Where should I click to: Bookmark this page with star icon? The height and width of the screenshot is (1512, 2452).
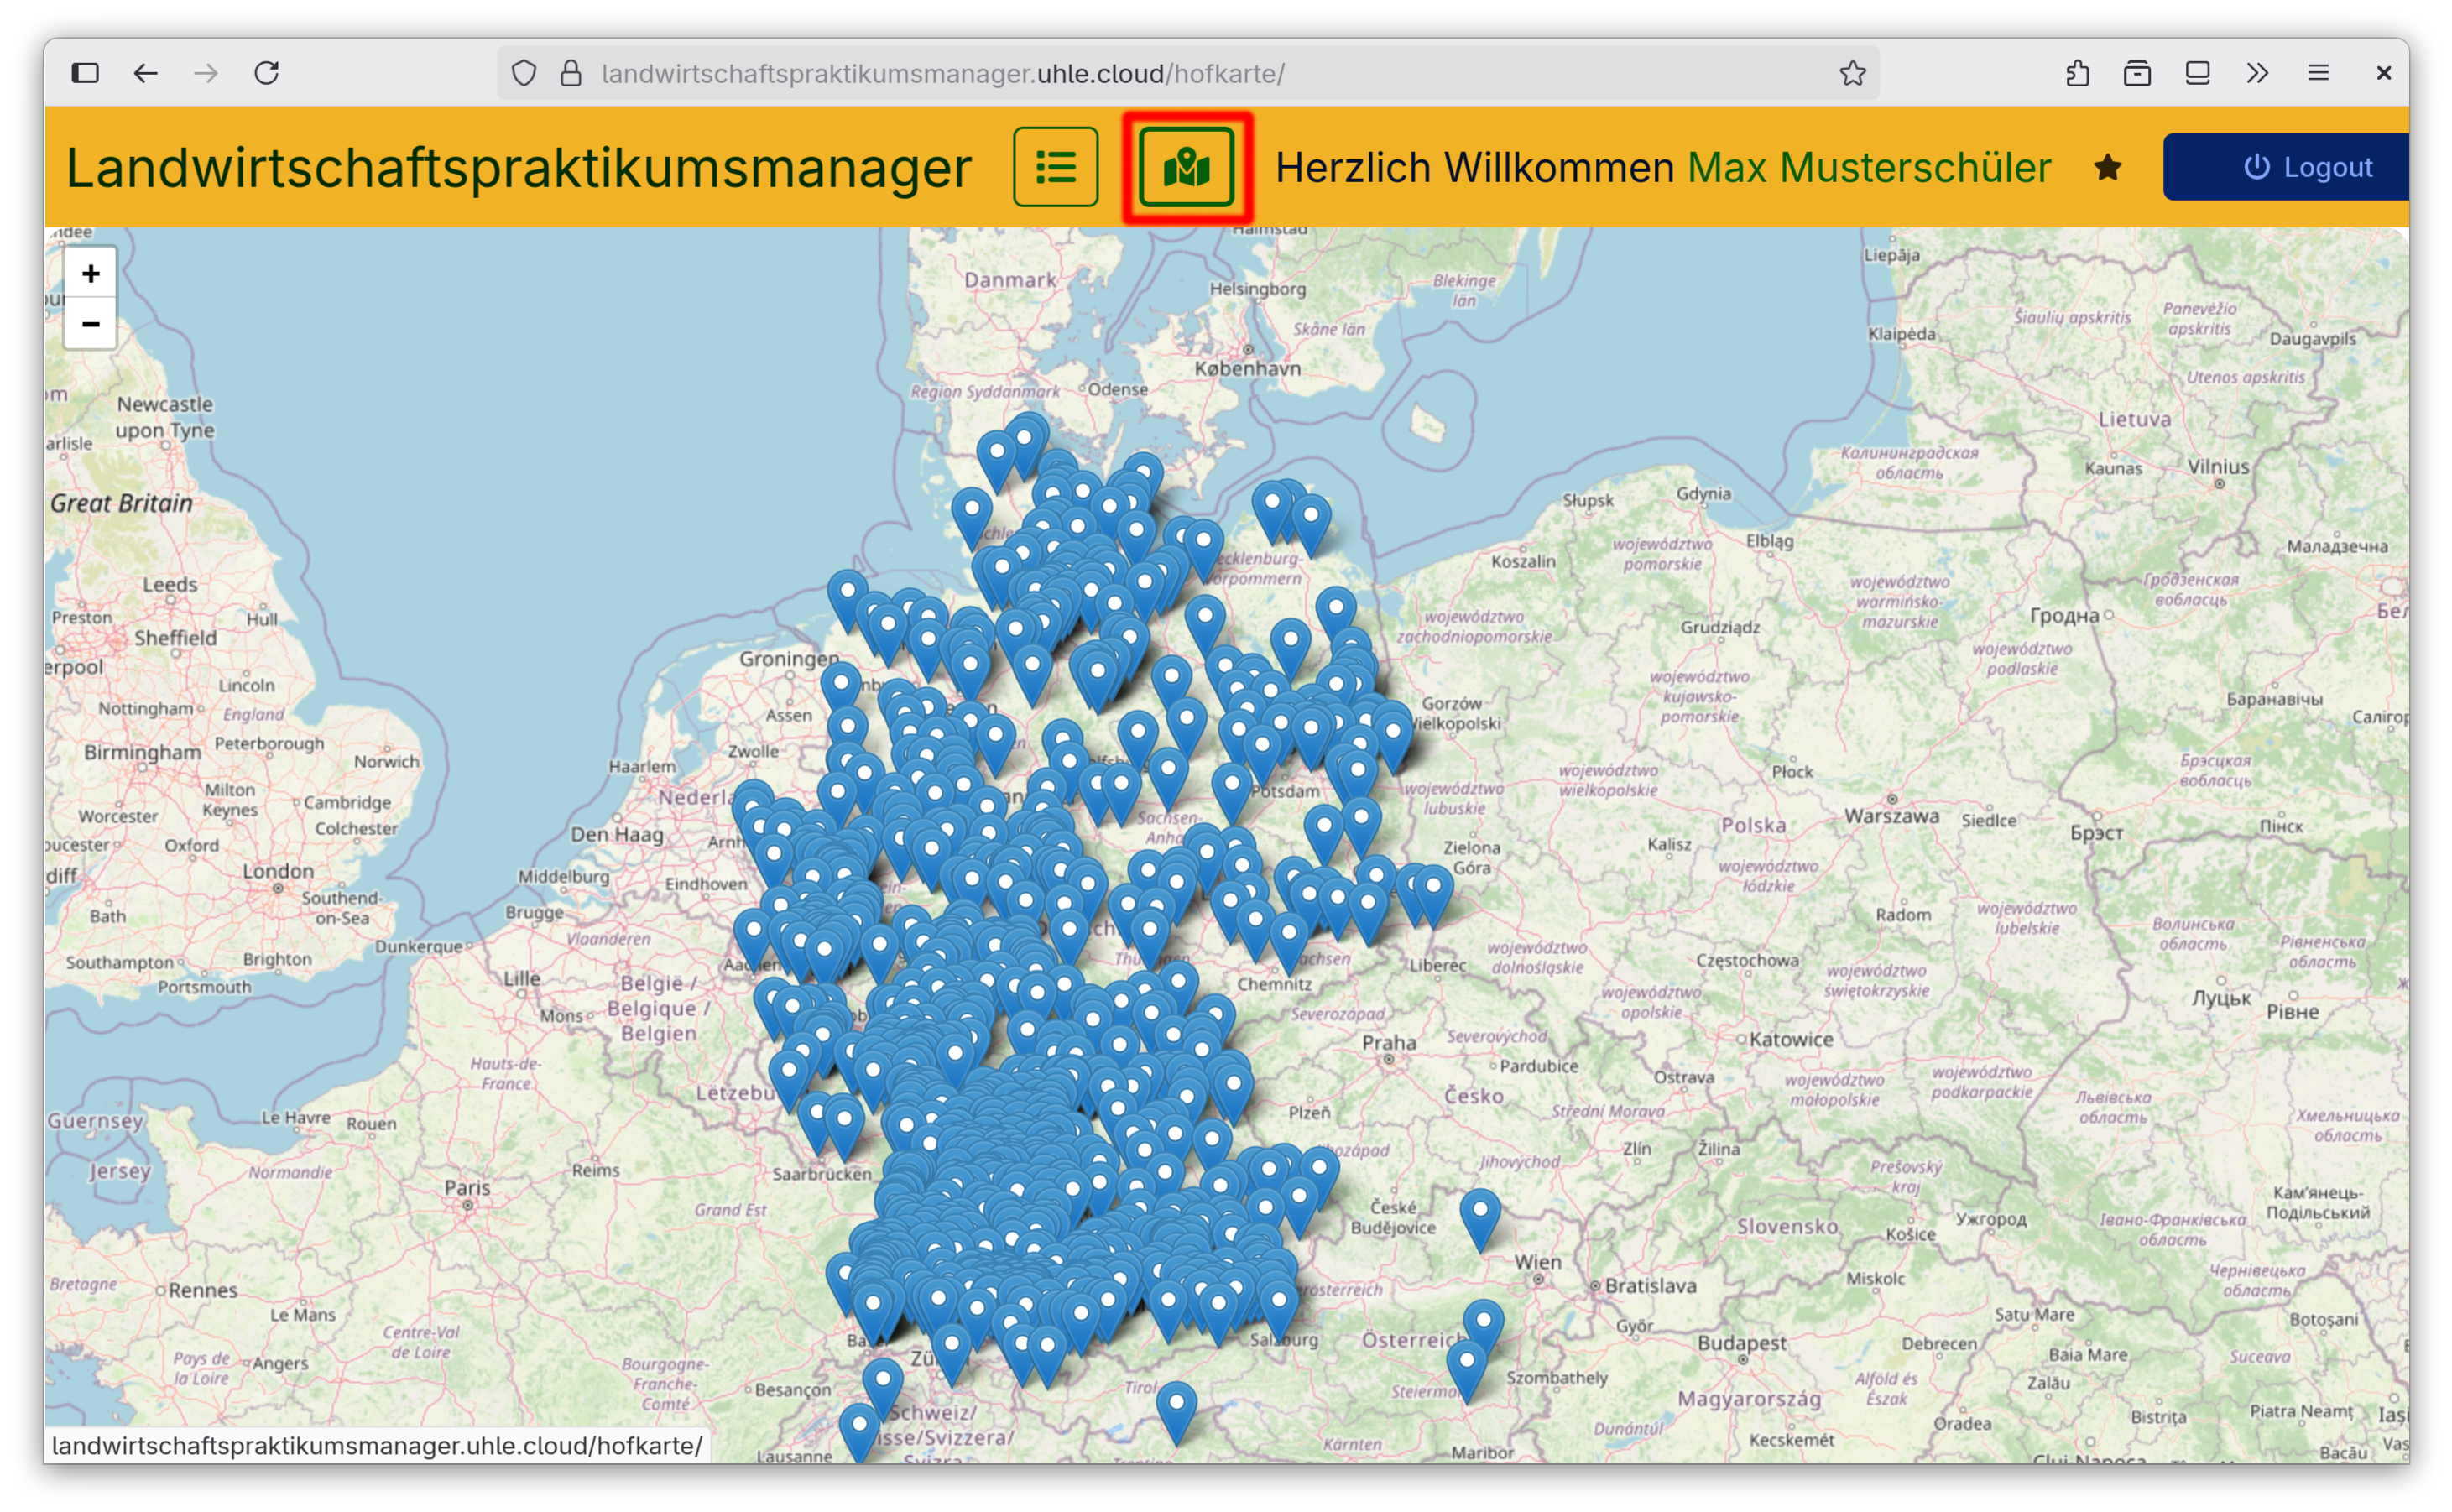tap(1852, 73)
